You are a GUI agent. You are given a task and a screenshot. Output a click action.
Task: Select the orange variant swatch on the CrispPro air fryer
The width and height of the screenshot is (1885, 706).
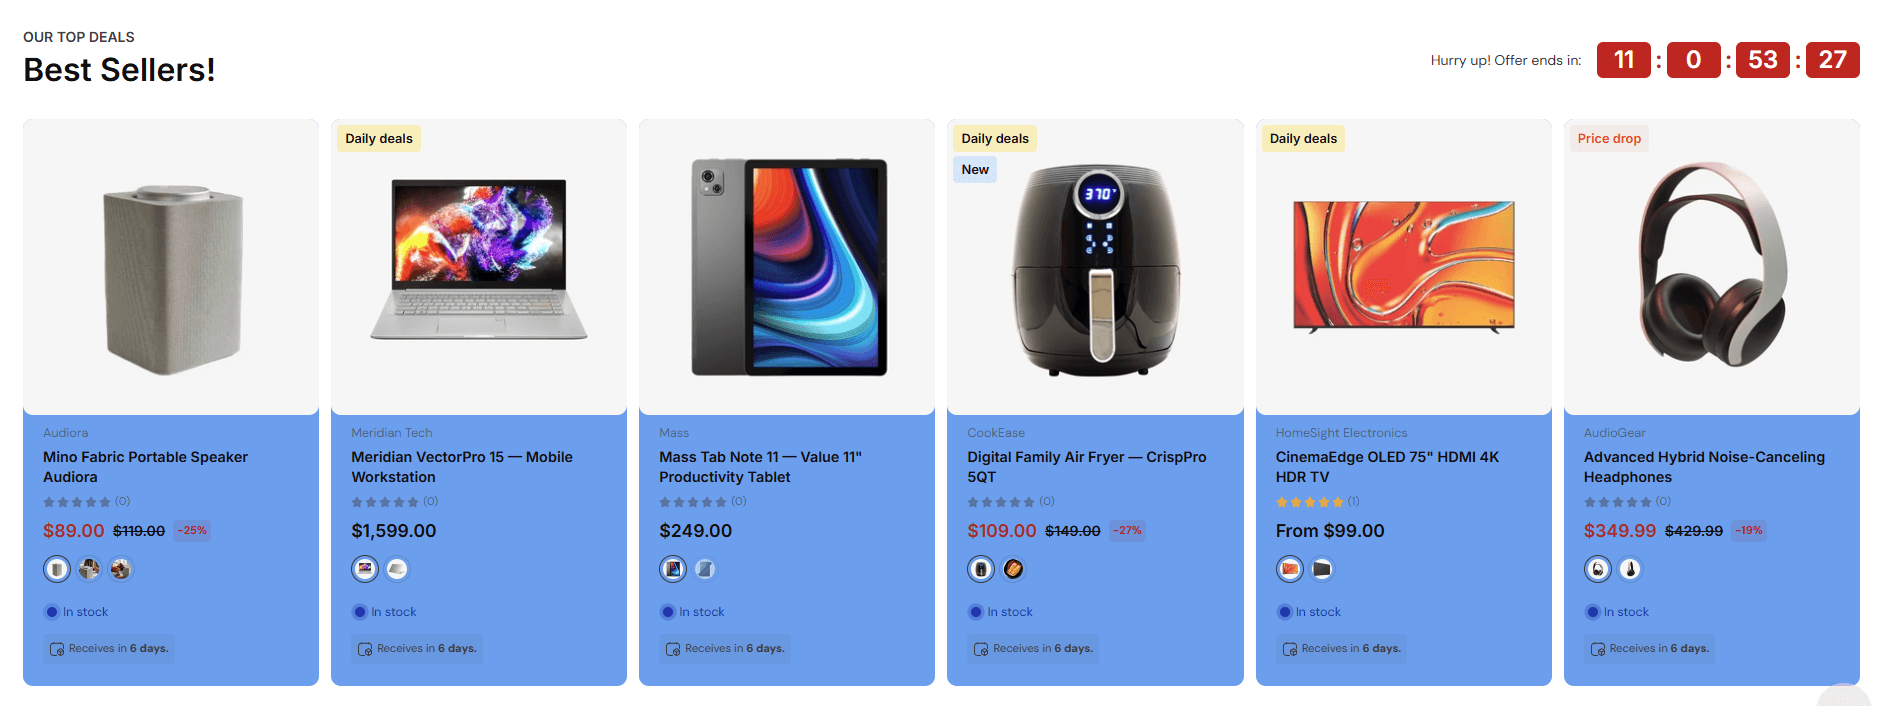click(x=1014, y=569)
